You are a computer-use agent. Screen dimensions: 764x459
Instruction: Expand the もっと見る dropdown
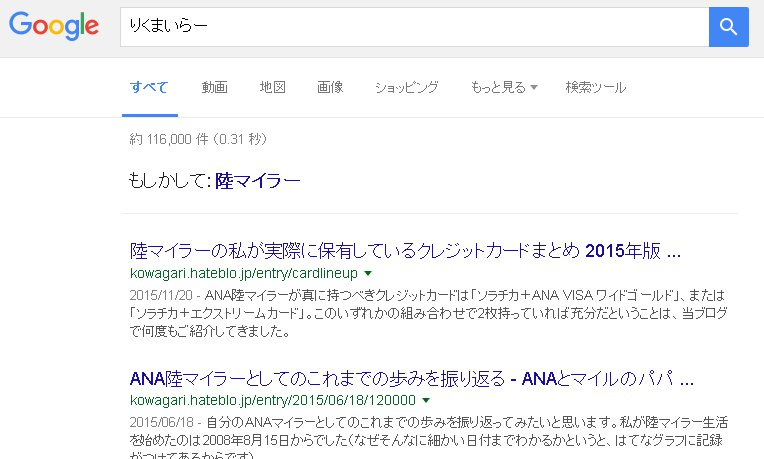tap(504, 87)
